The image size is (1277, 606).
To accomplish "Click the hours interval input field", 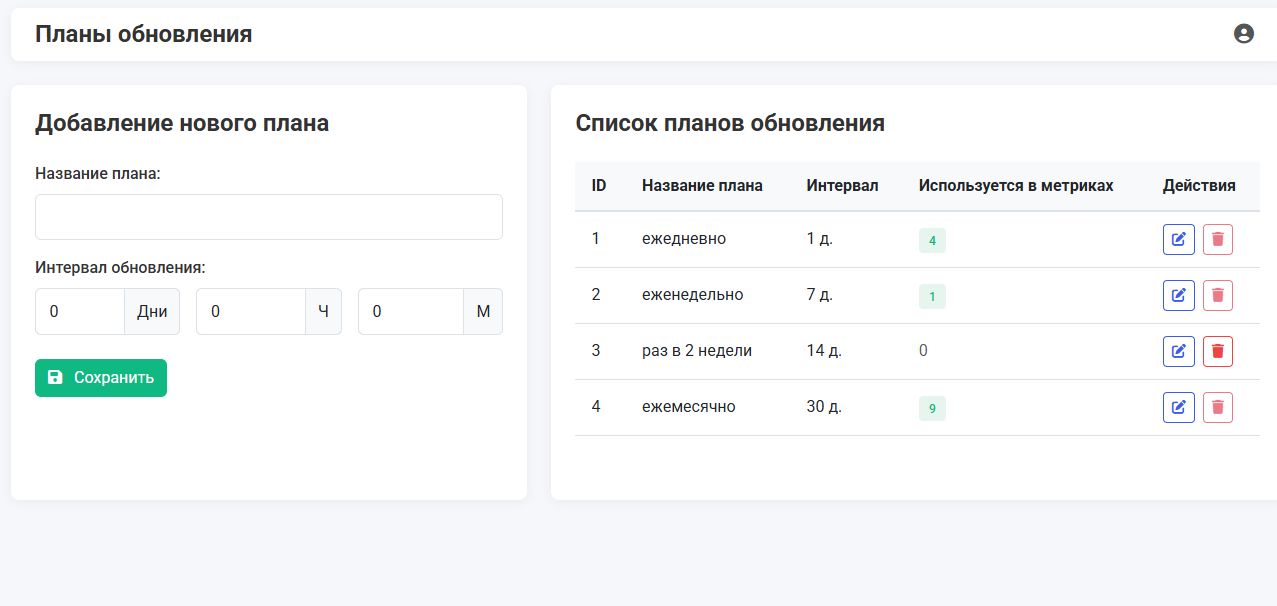I will [250, 312].
